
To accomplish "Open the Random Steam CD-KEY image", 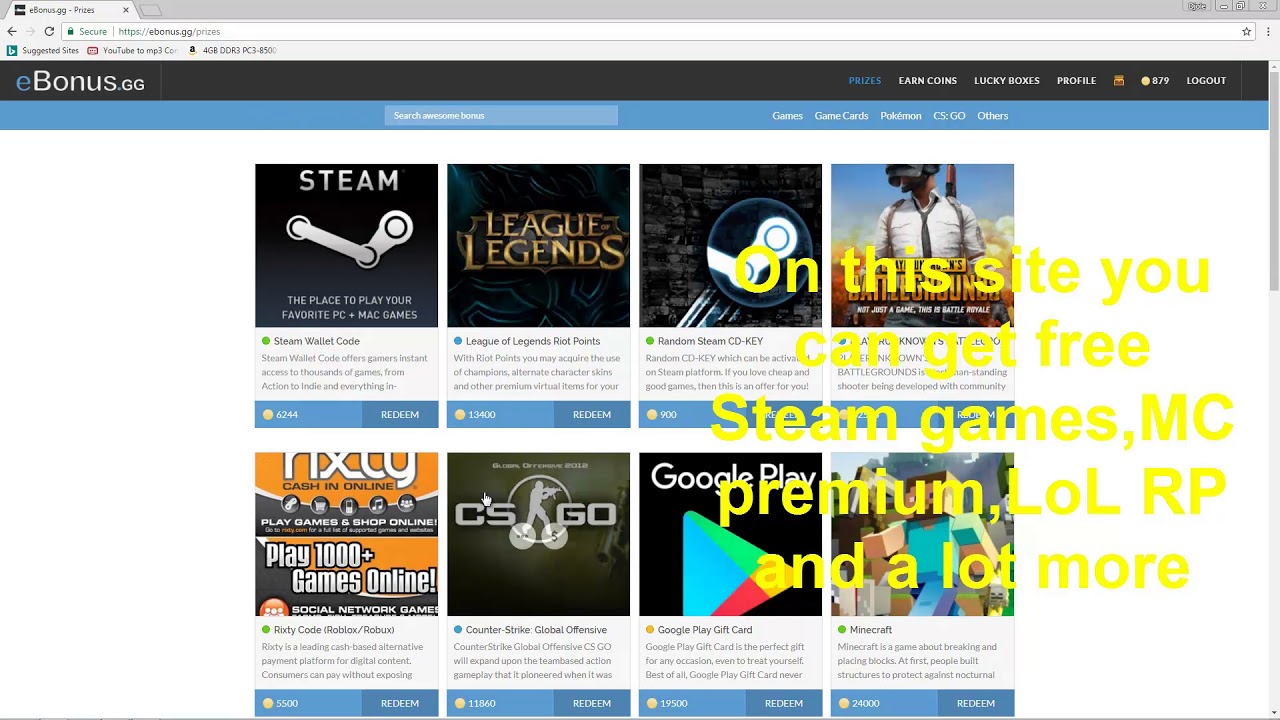I will pos(730,245).
